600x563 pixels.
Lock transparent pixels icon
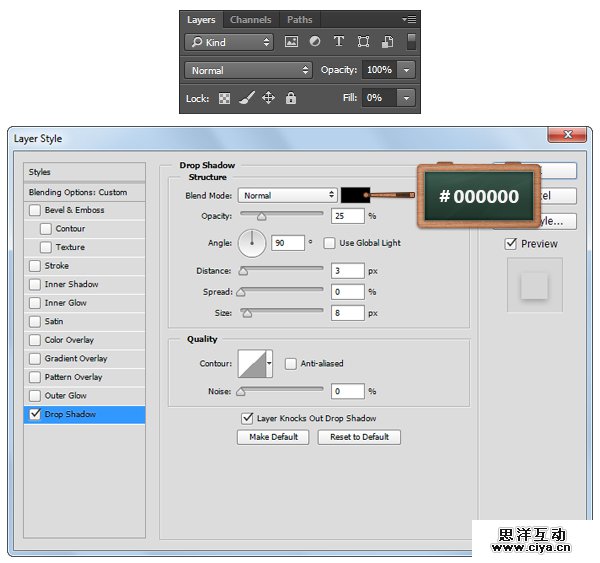pos(226,98)
